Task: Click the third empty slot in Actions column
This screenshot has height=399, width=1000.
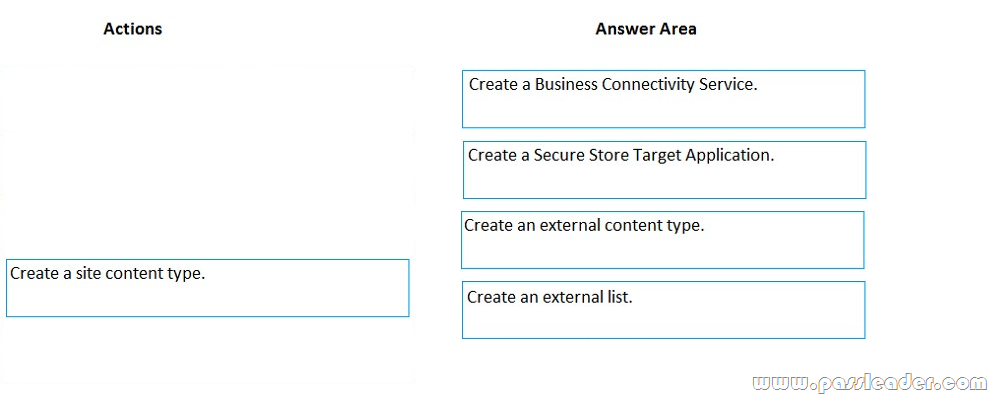Action: (x=207, y=223)
